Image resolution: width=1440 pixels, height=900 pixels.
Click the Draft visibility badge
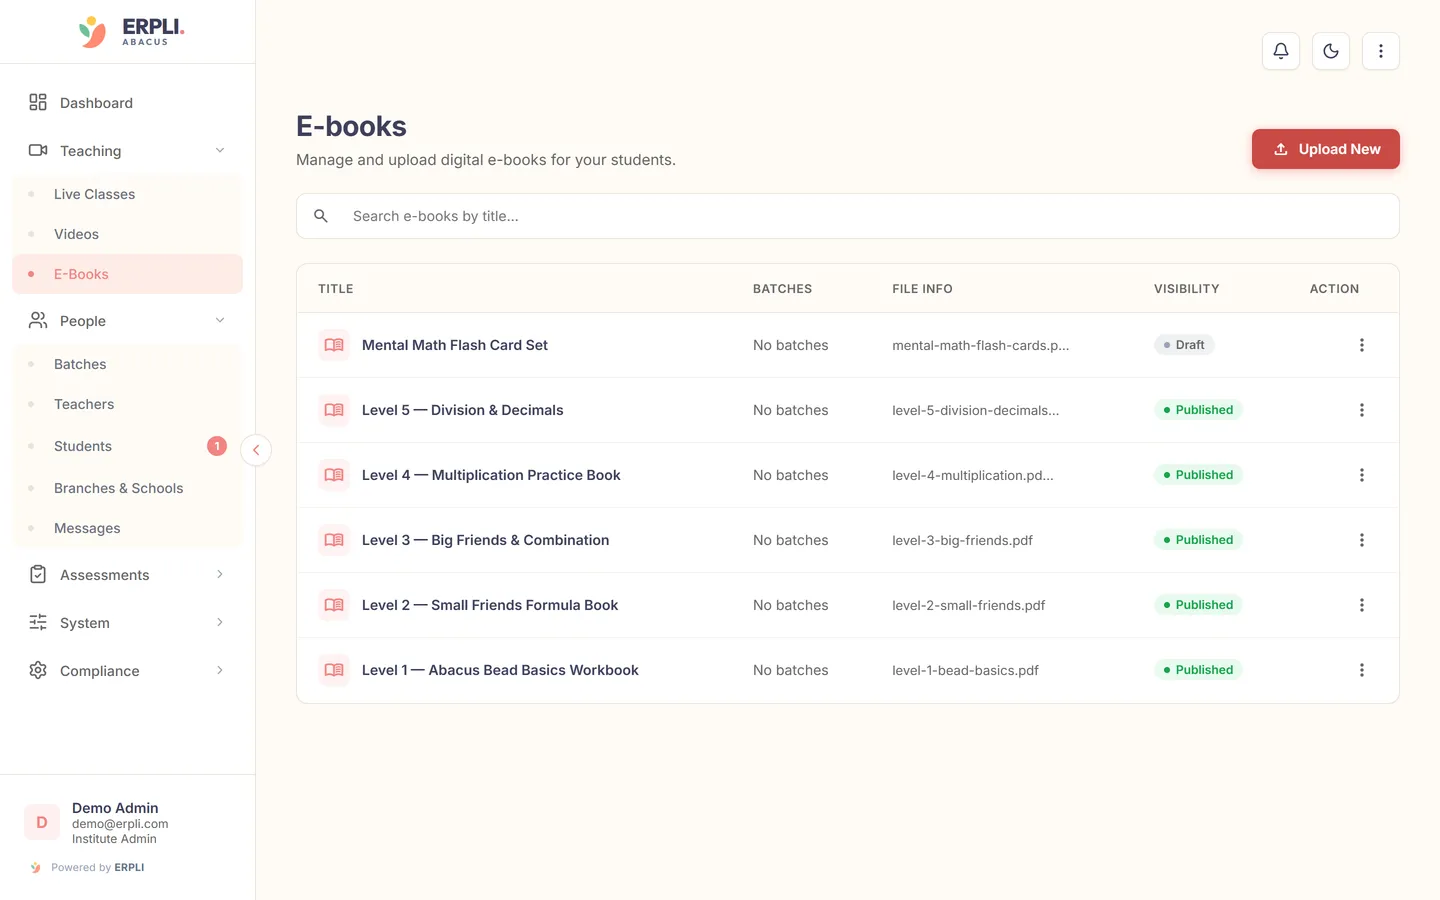[x=1184, y=345]
